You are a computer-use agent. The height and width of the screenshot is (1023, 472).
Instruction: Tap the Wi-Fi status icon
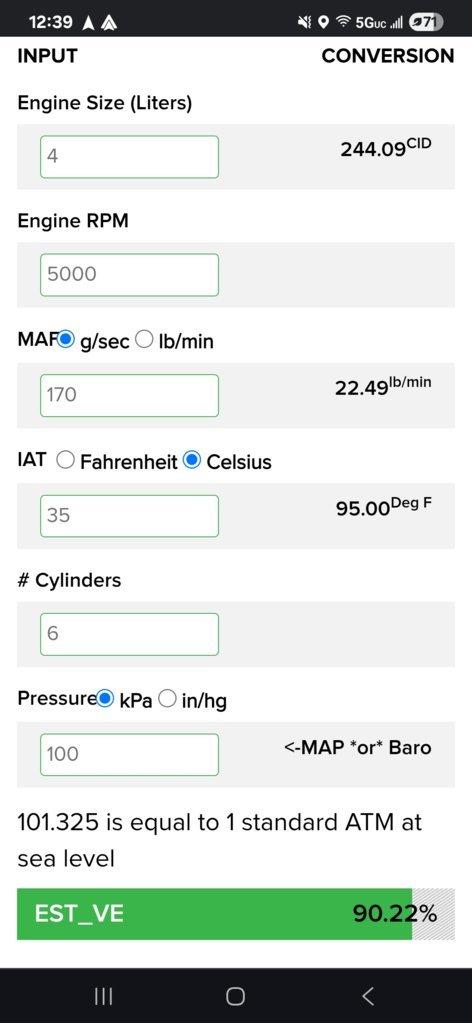(x=342, y=23)
